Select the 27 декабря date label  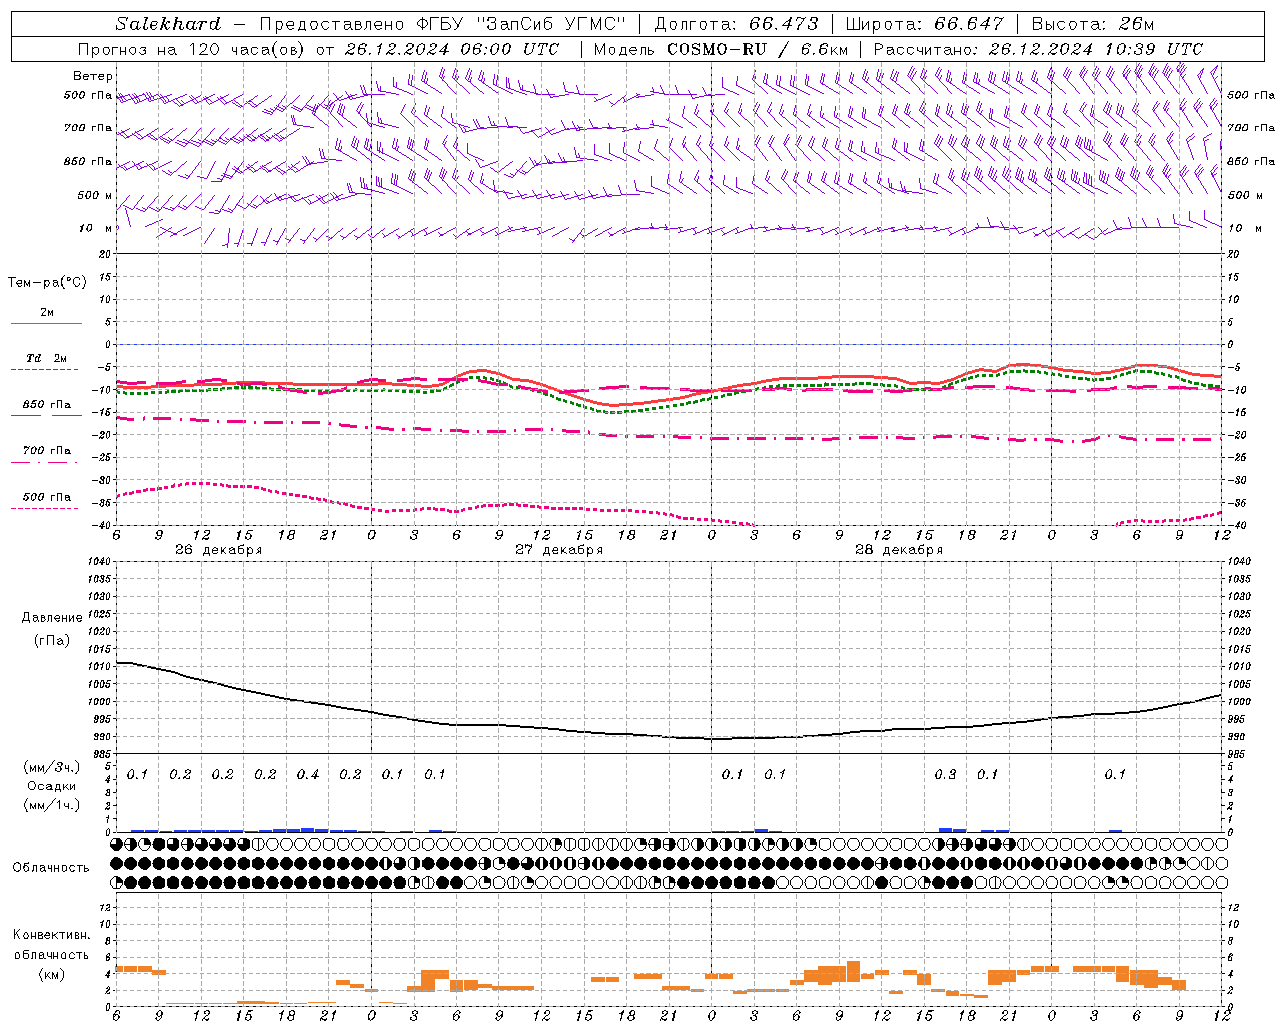[559, 550]
